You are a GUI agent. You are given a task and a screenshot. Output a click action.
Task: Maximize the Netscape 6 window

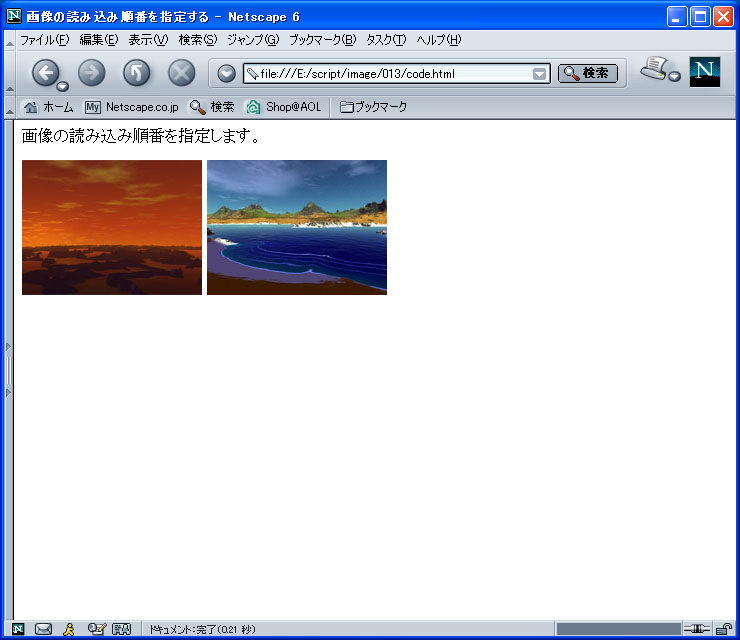pyautogui.click(x=700, y=17)
